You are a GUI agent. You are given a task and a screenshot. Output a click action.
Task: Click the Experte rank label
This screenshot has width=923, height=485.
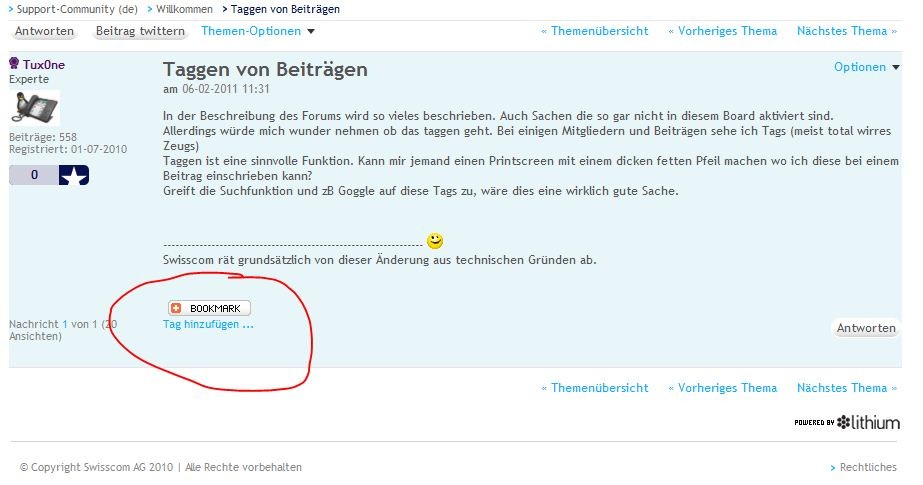click(29, 79)
